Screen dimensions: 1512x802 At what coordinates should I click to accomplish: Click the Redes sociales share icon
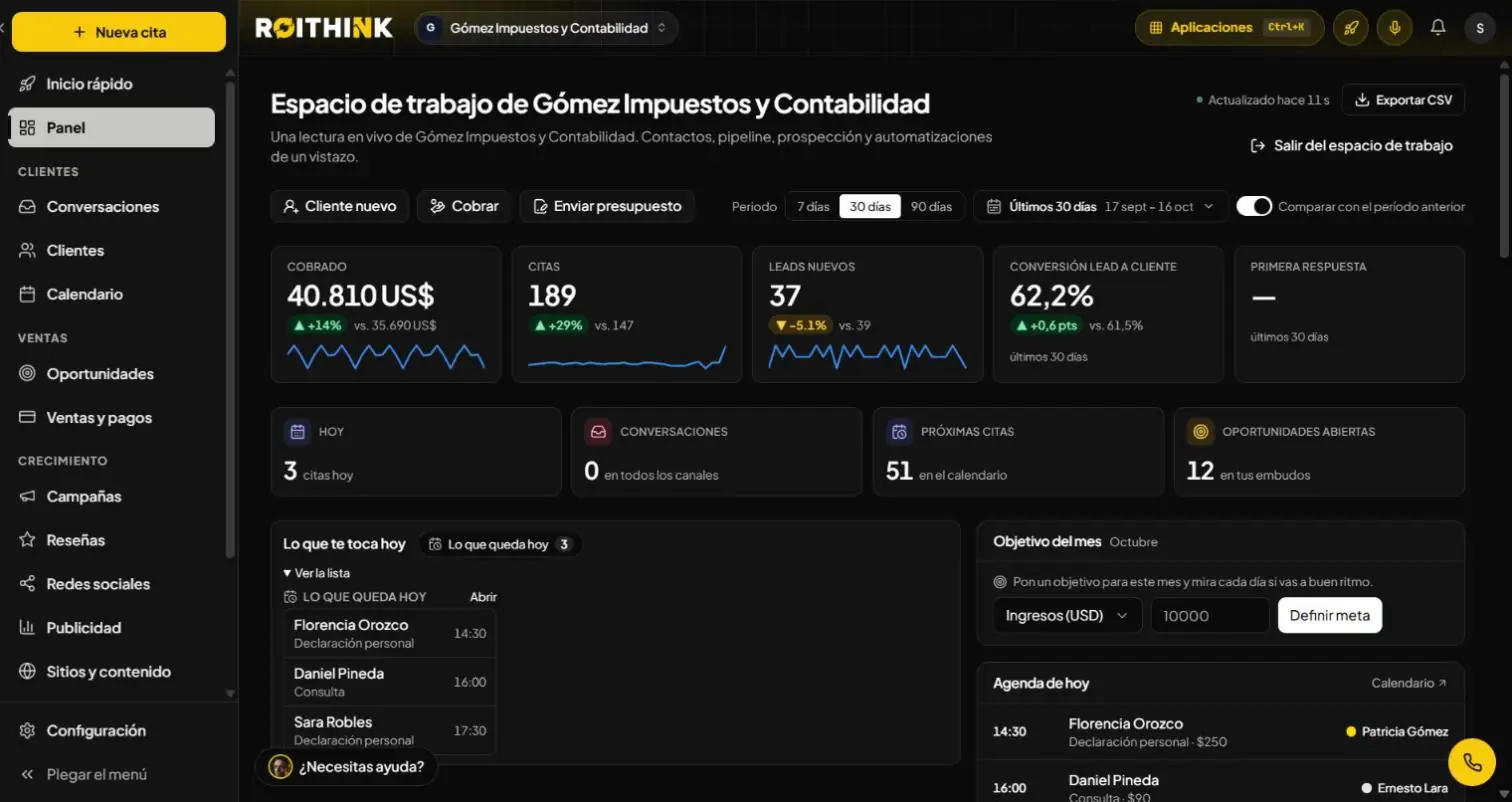pyautogui.click(x=28, y=584)
